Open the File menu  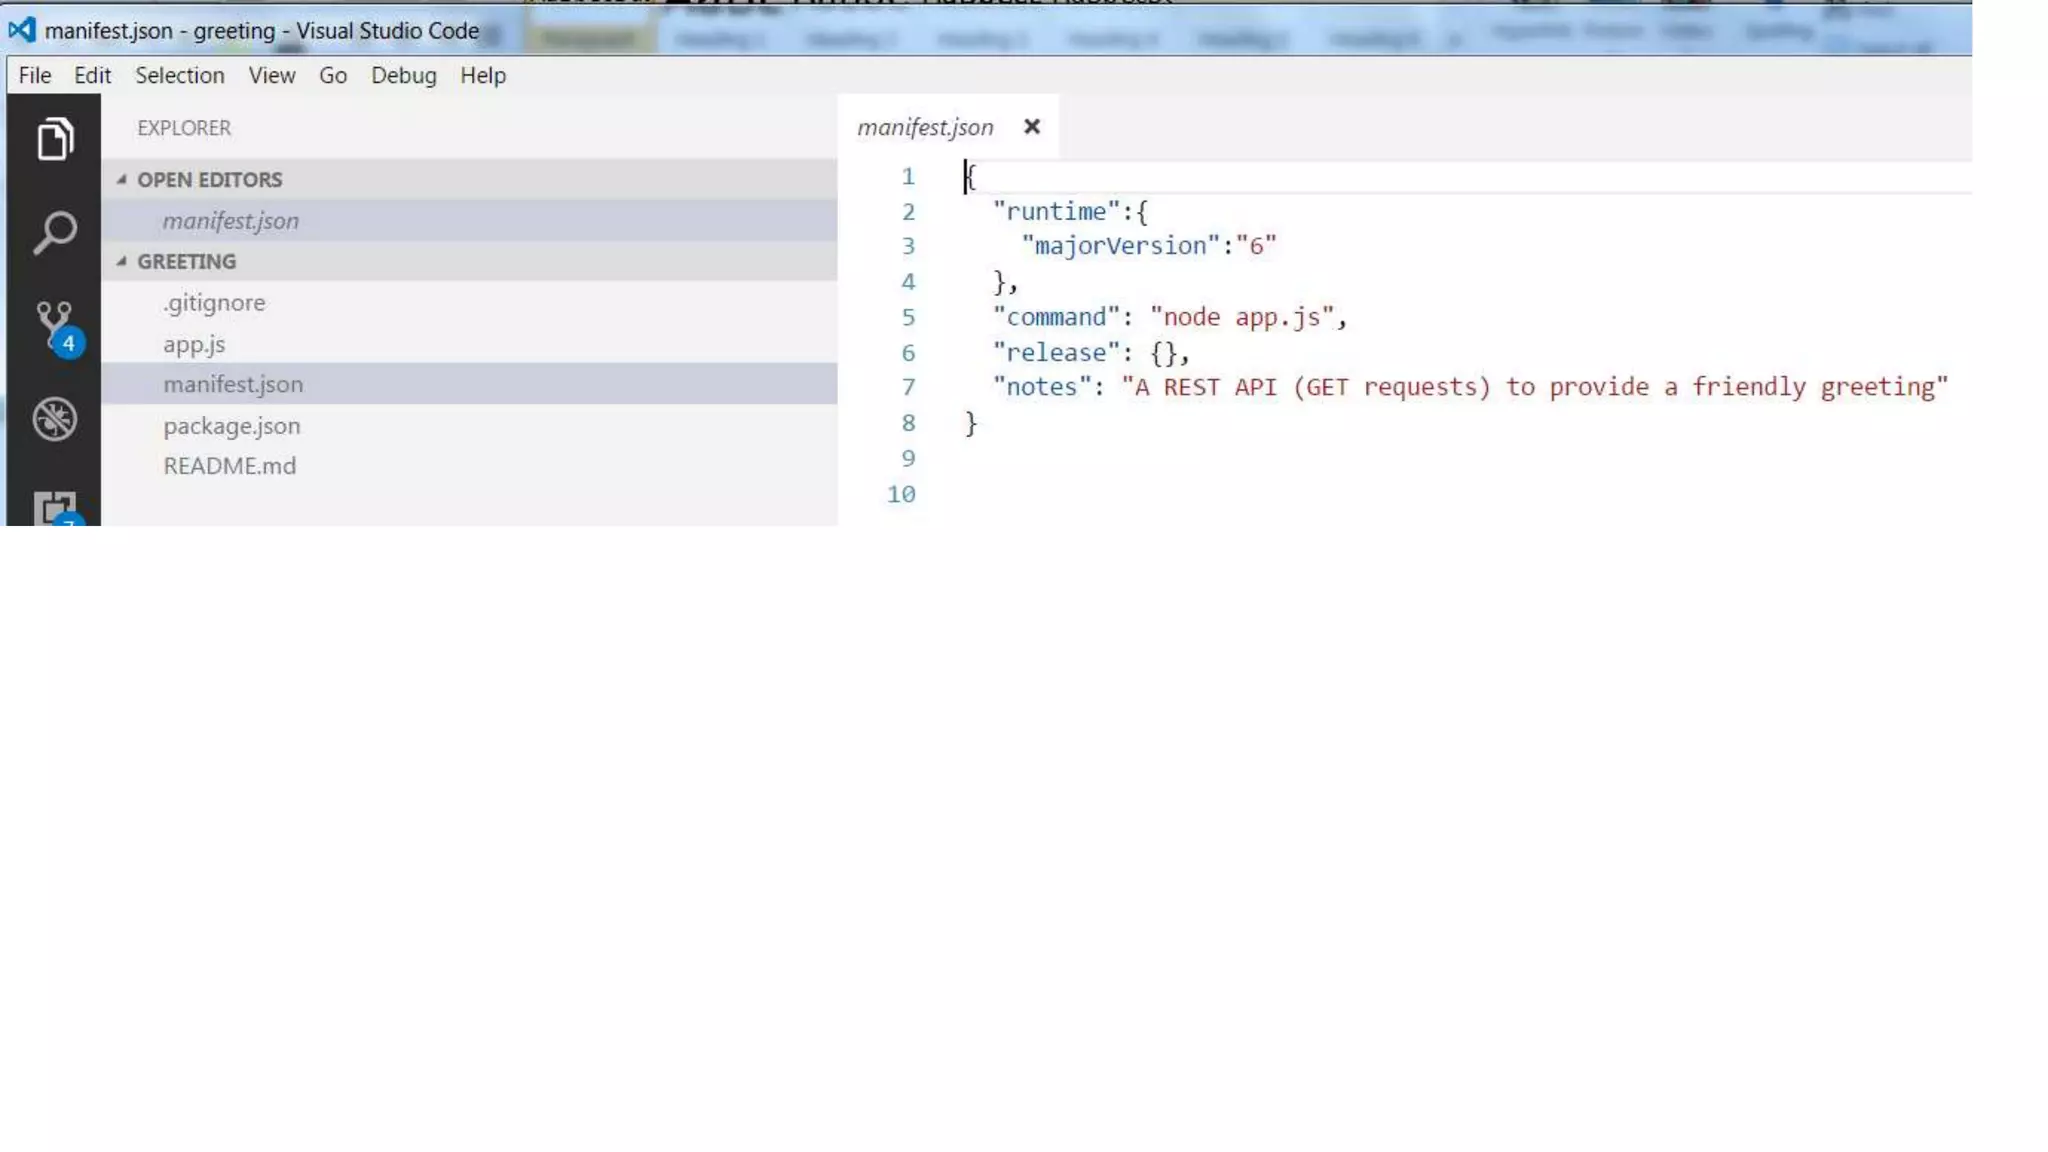click(x=34, y=76)
